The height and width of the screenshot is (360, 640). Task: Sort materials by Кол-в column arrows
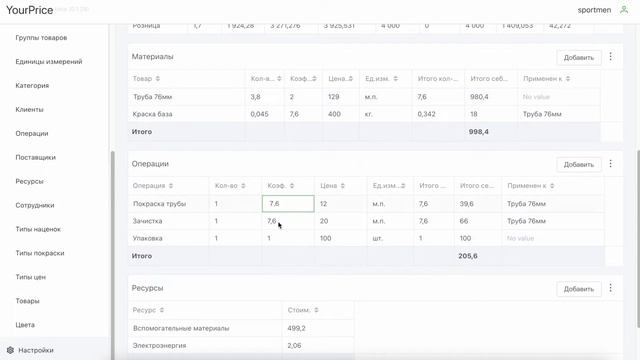point(279,78)
